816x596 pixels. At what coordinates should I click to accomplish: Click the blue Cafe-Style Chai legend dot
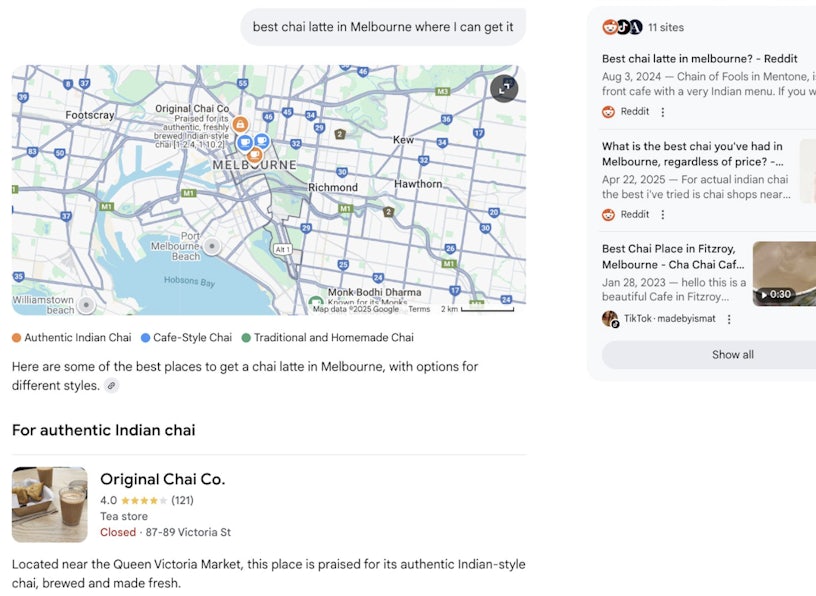(x=146, y=338)
